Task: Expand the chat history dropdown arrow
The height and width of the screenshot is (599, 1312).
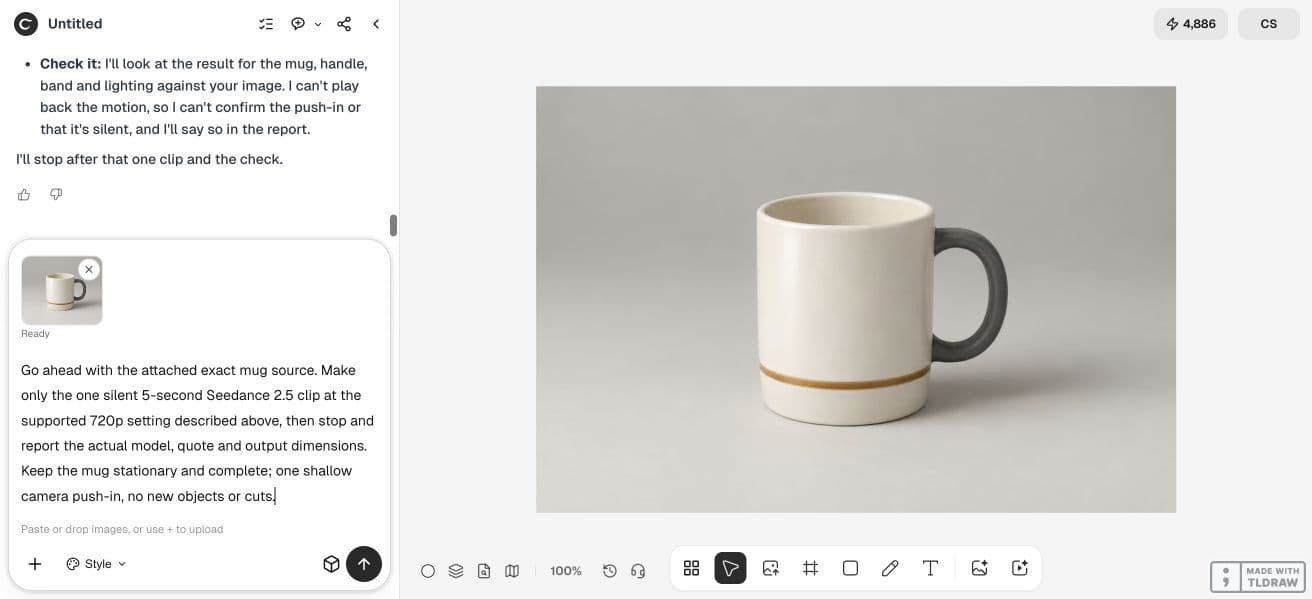Action: 318,24
